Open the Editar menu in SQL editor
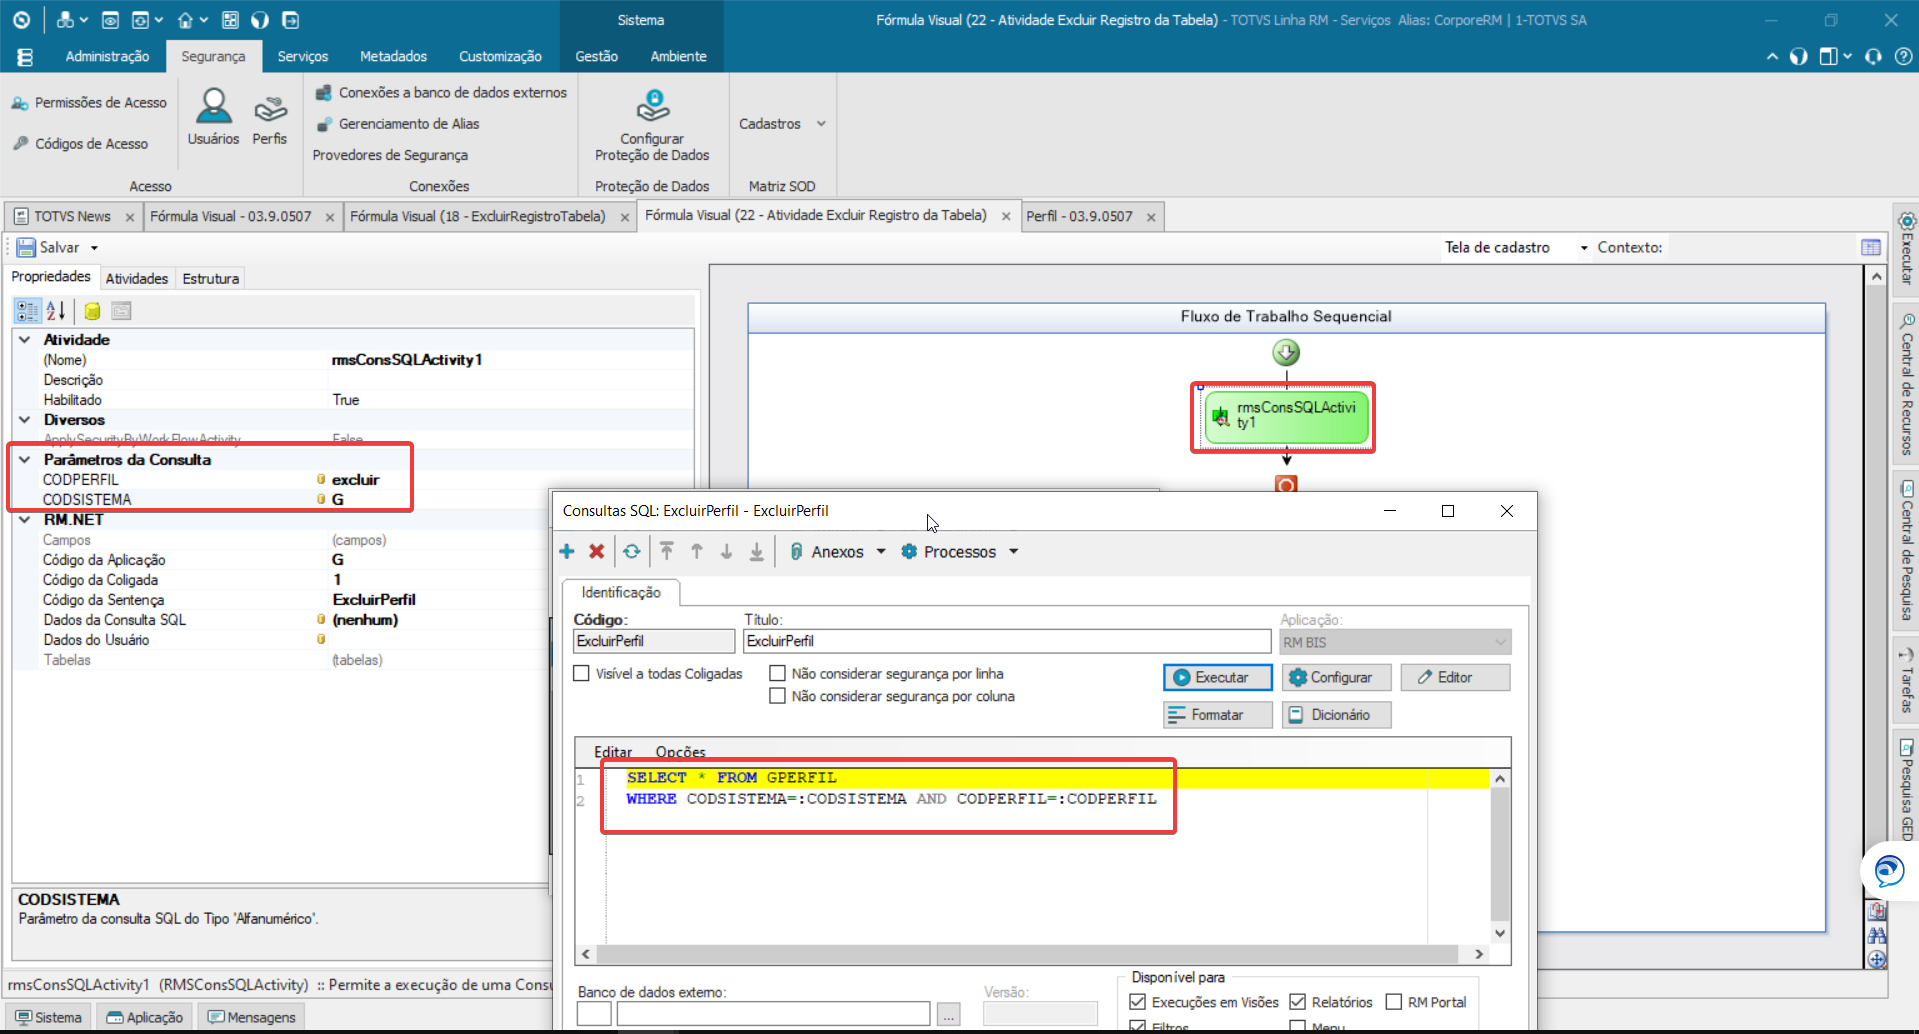This screenshot has width=1919, height=1034. click(613, 752)
